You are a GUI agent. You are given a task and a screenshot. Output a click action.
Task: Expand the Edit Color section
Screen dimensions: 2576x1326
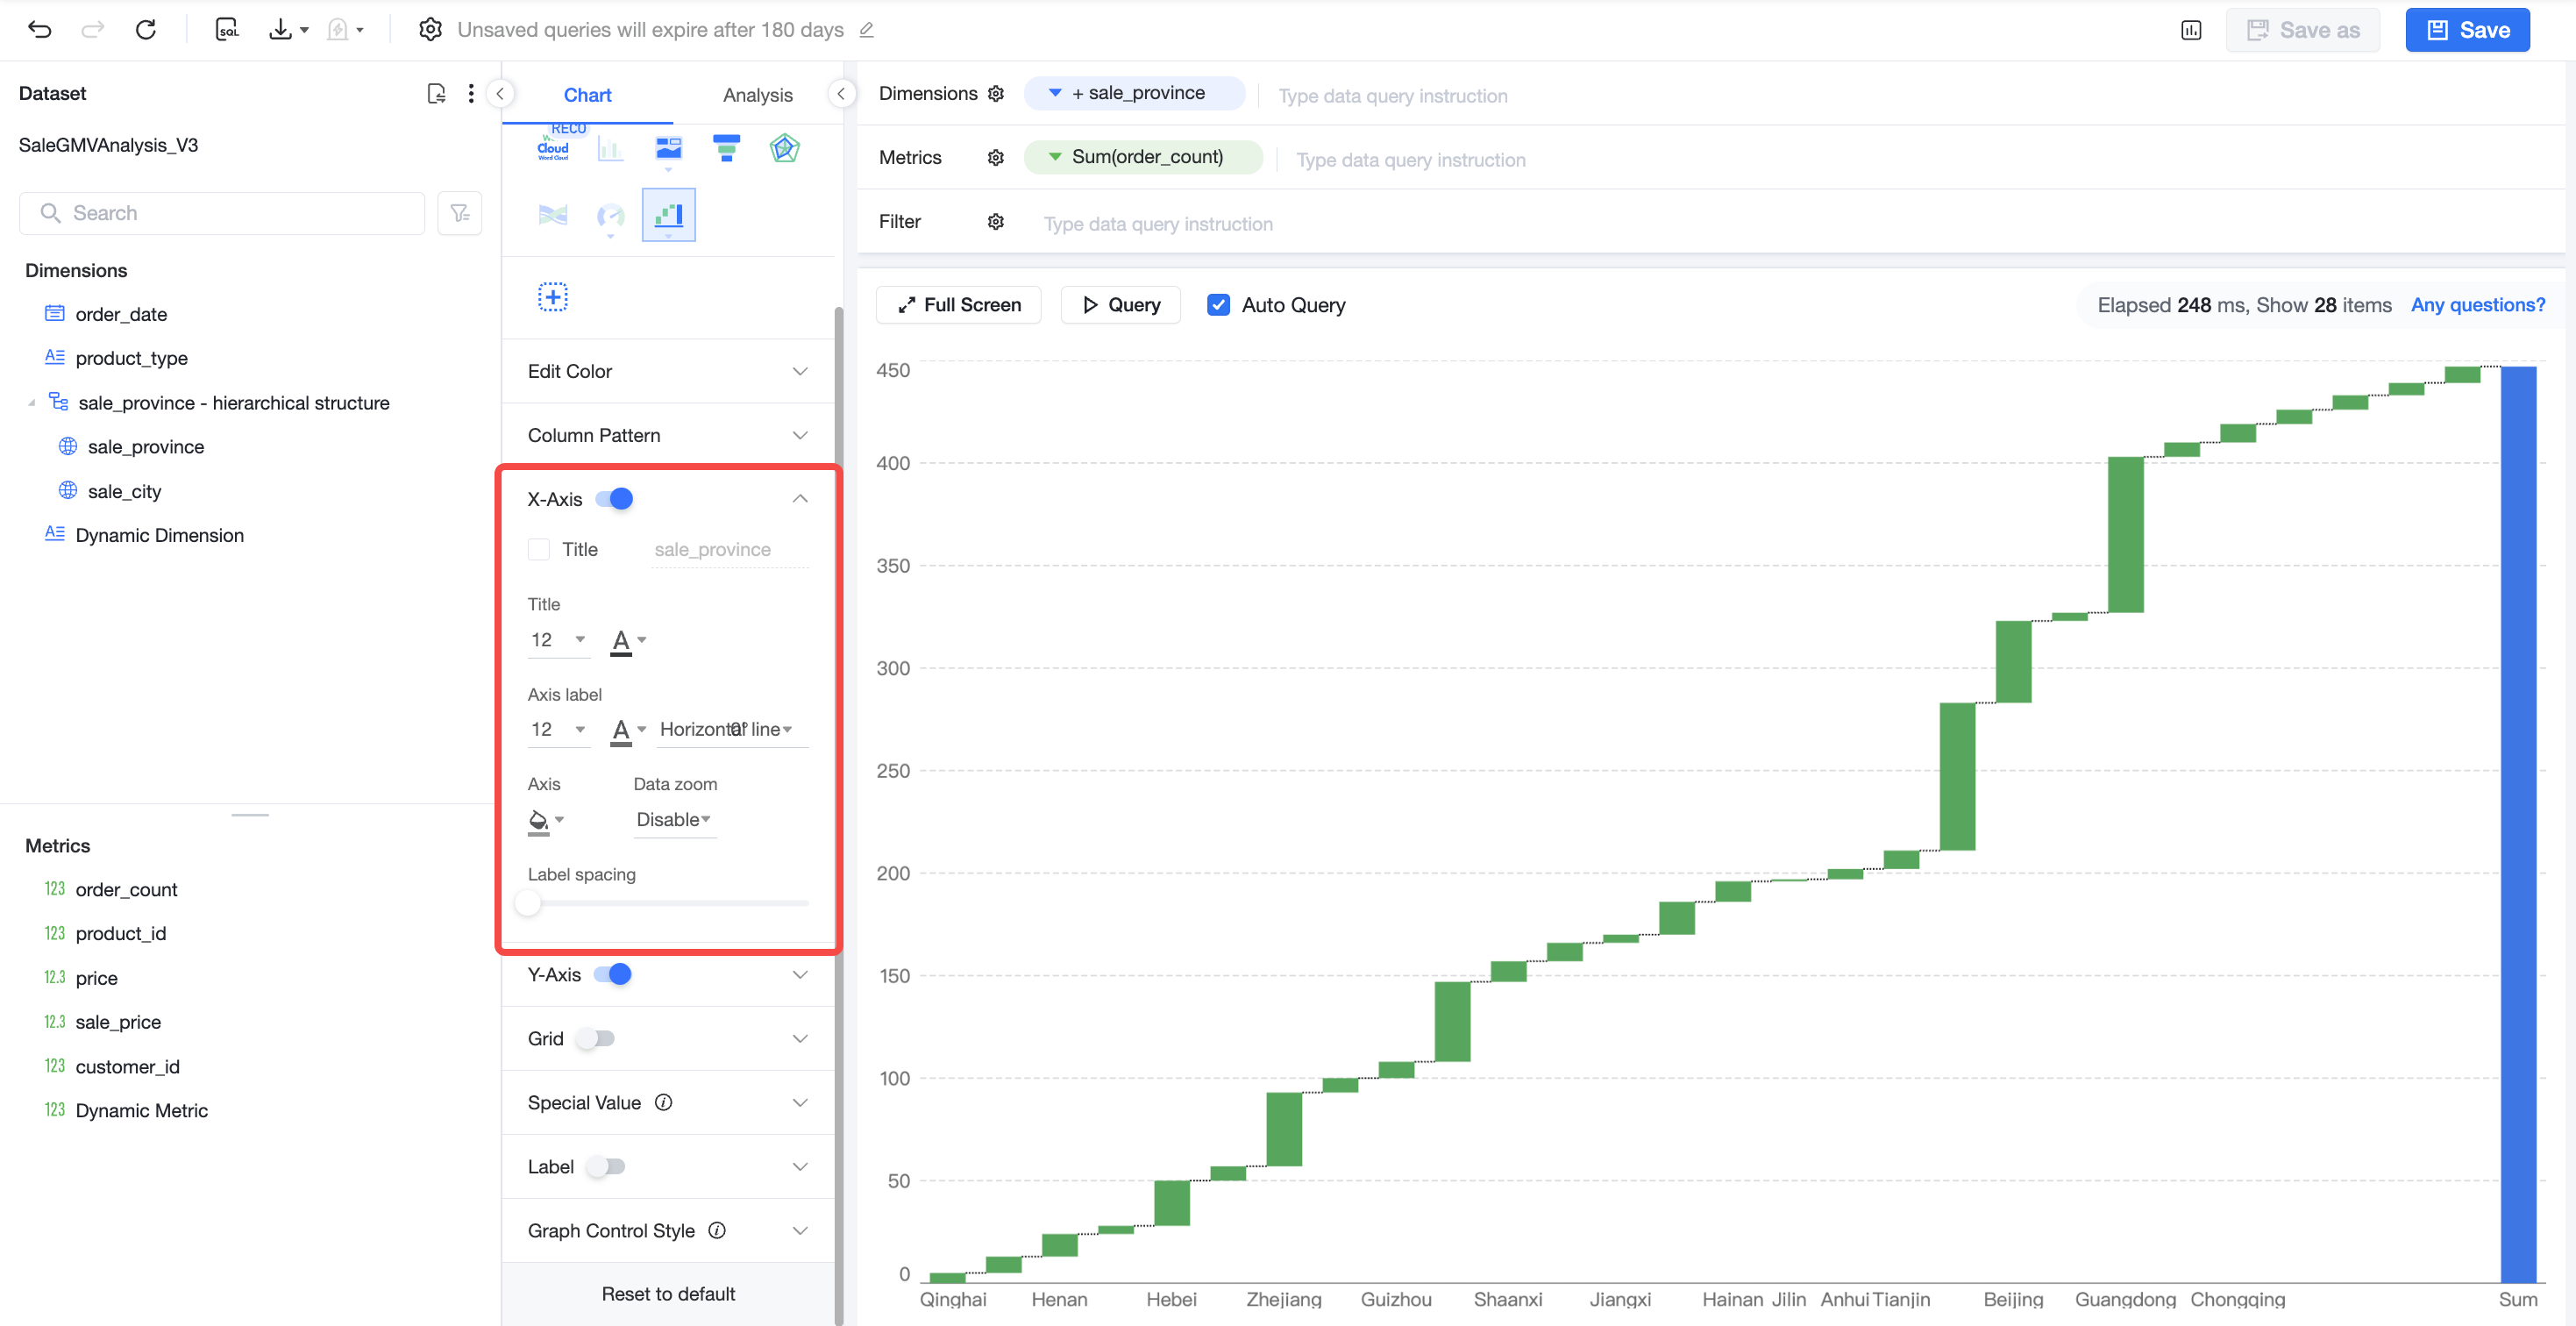(x=668, y=371)
